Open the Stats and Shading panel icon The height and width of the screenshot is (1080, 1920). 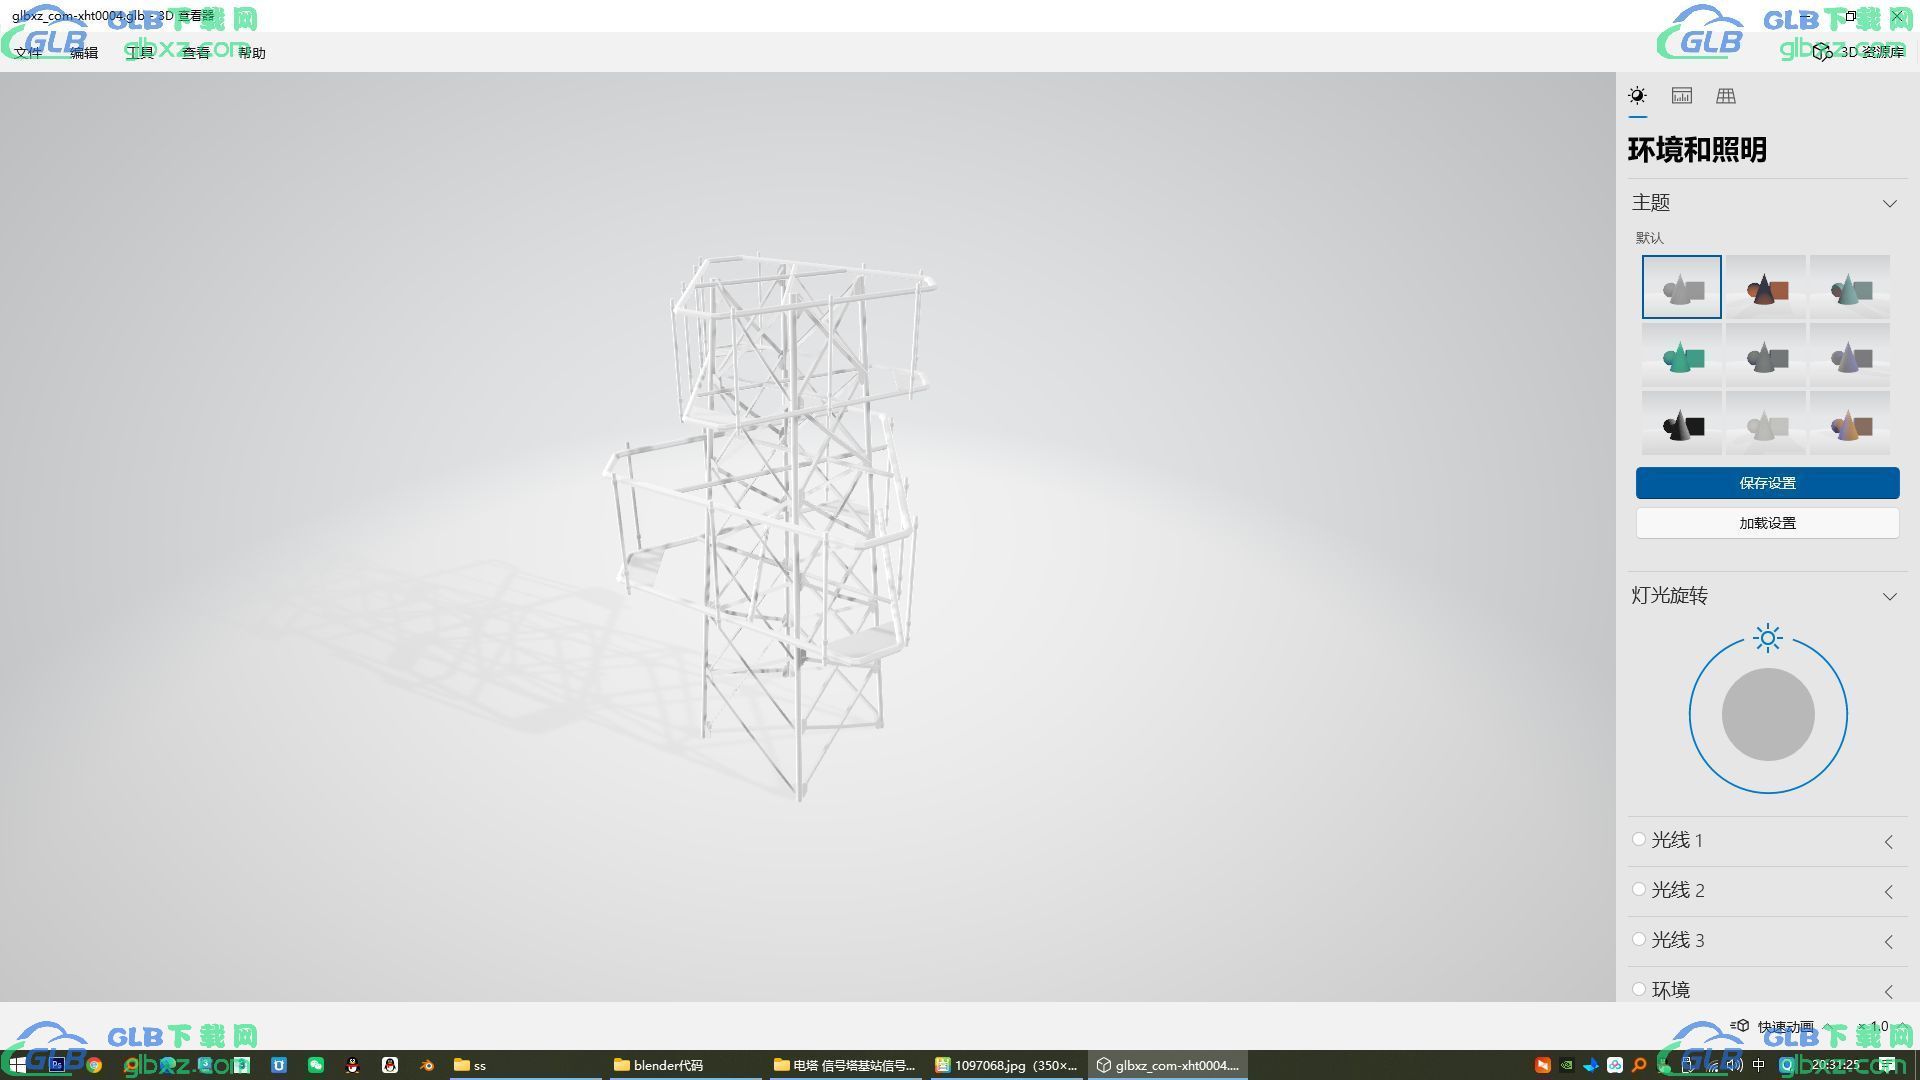click(x=1682, y=96)
